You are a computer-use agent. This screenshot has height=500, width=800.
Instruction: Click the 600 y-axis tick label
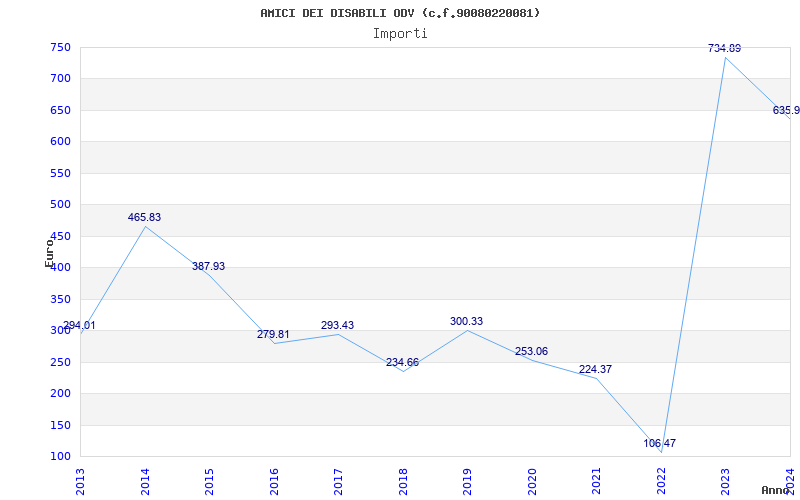point(60,141)
